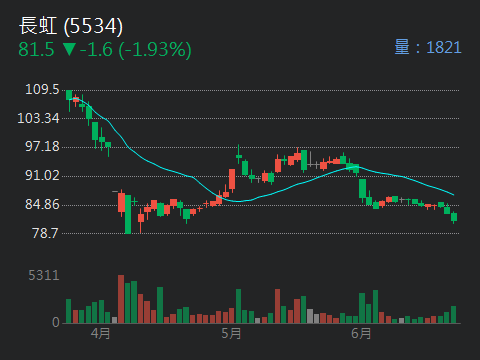The height and width of the screenshot is (360, 480).
Task: Click the 84.86 price axis label
Action: click(x=42, y=204)
